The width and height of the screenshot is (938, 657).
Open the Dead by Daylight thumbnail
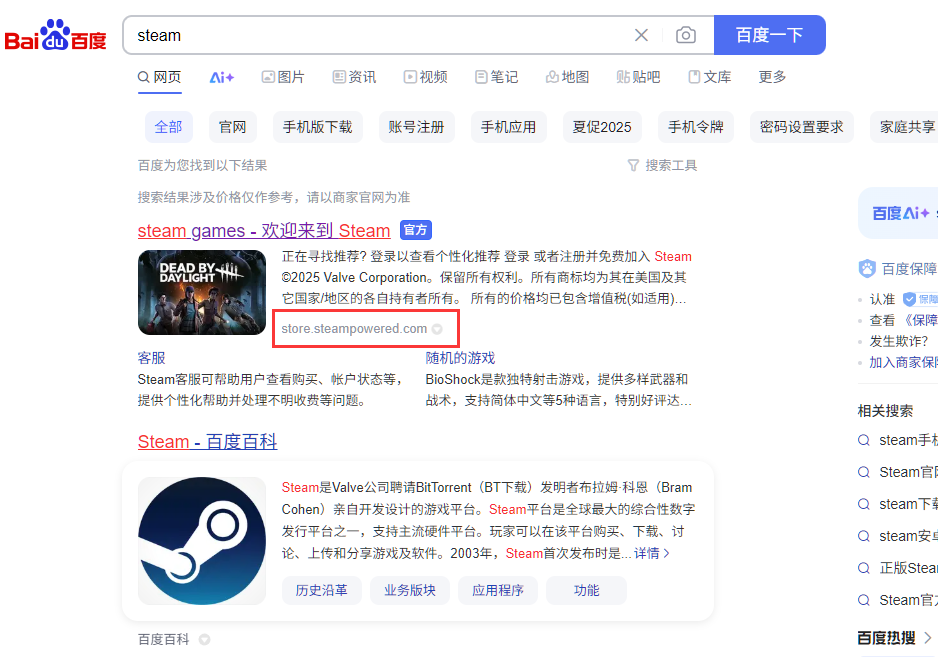click(x=202, y=293)
